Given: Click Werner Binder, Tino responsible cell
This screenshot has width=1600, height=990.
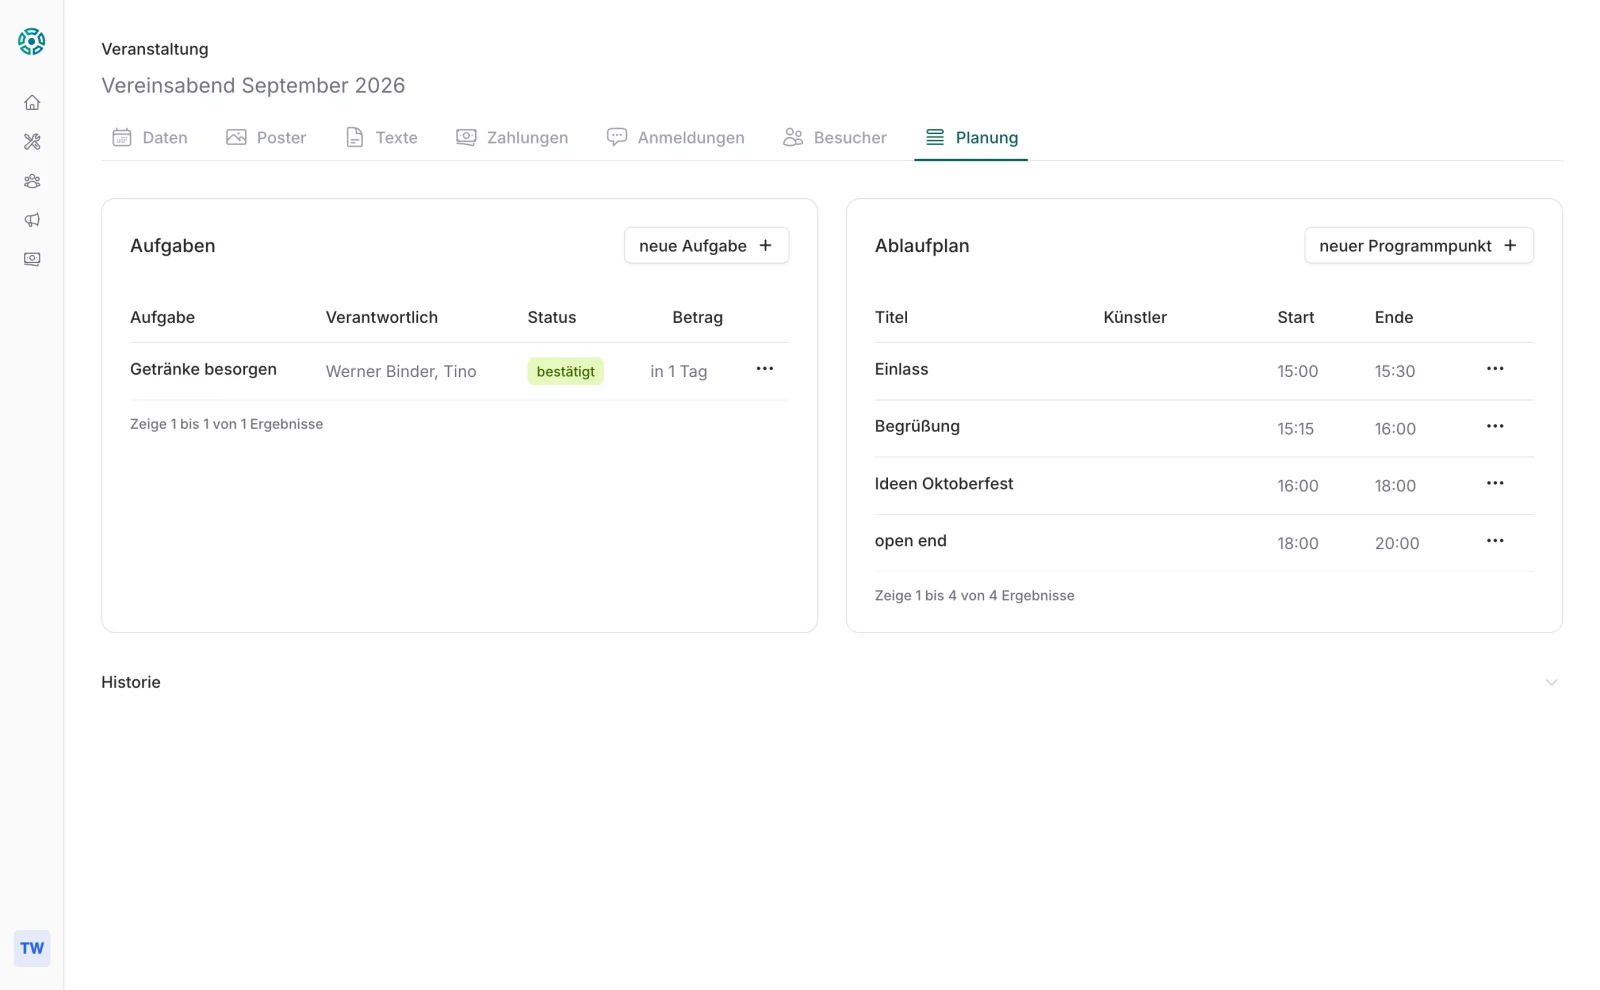Looking at the screenshot, I should (x=401, y=372).
